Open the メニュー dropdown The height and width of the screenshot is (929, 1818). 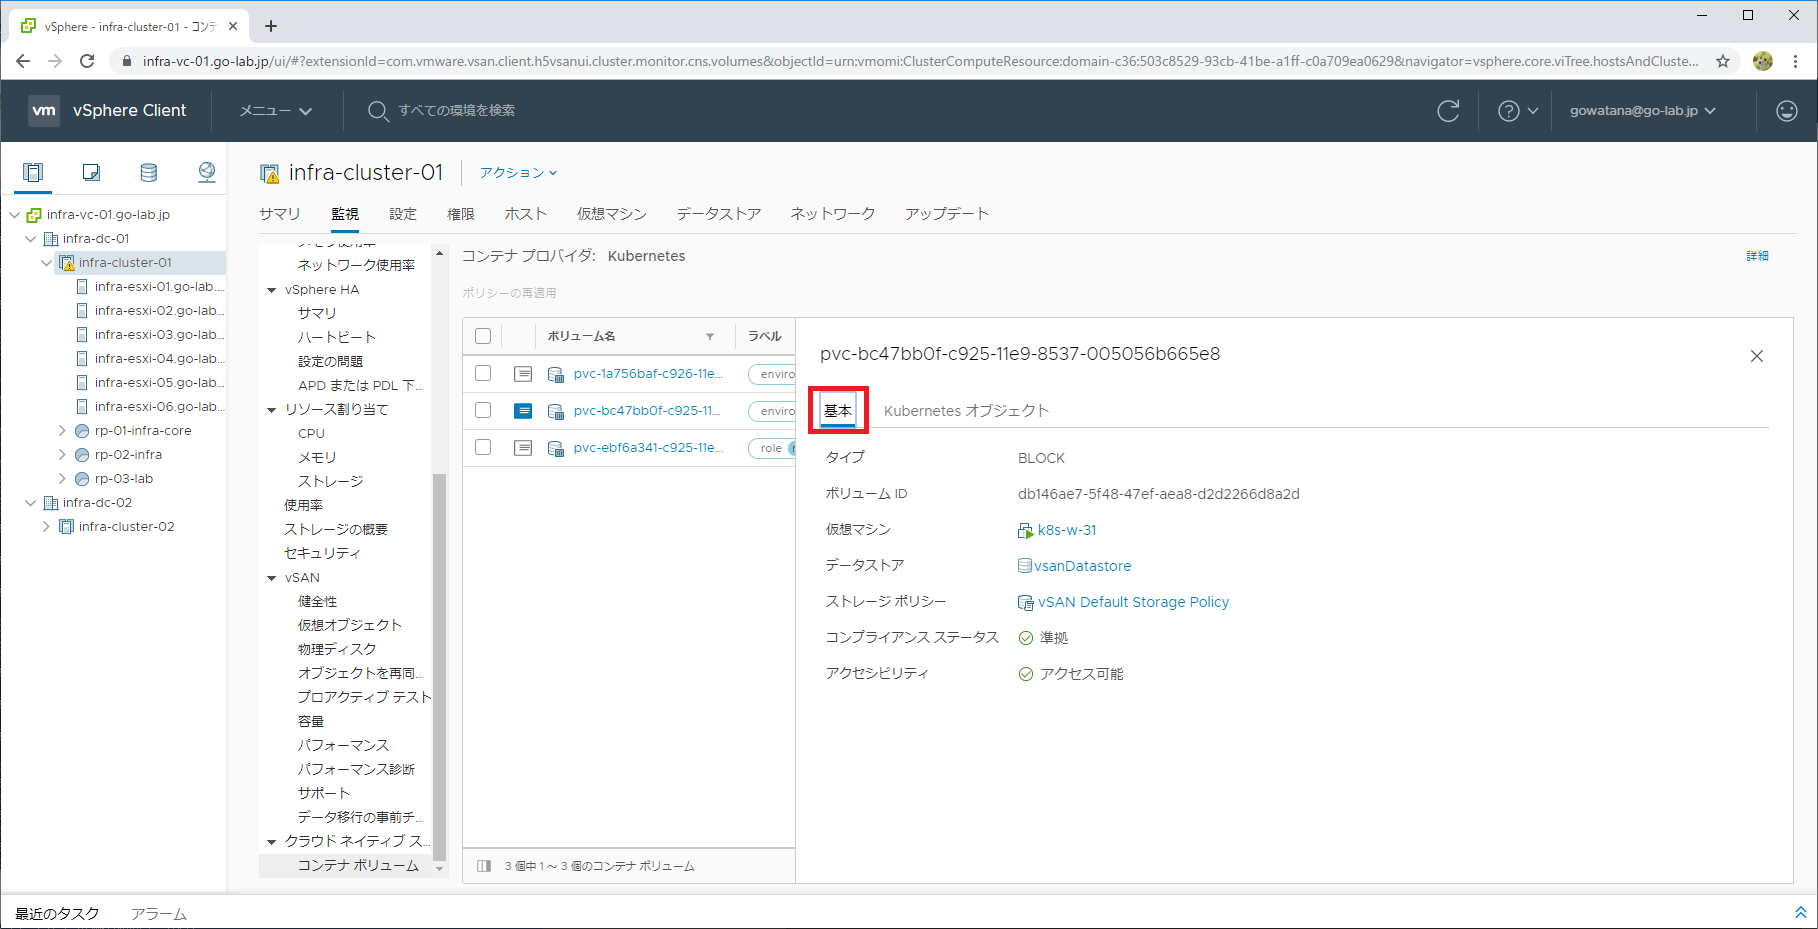pyautogui.click(x=275, y=111)
